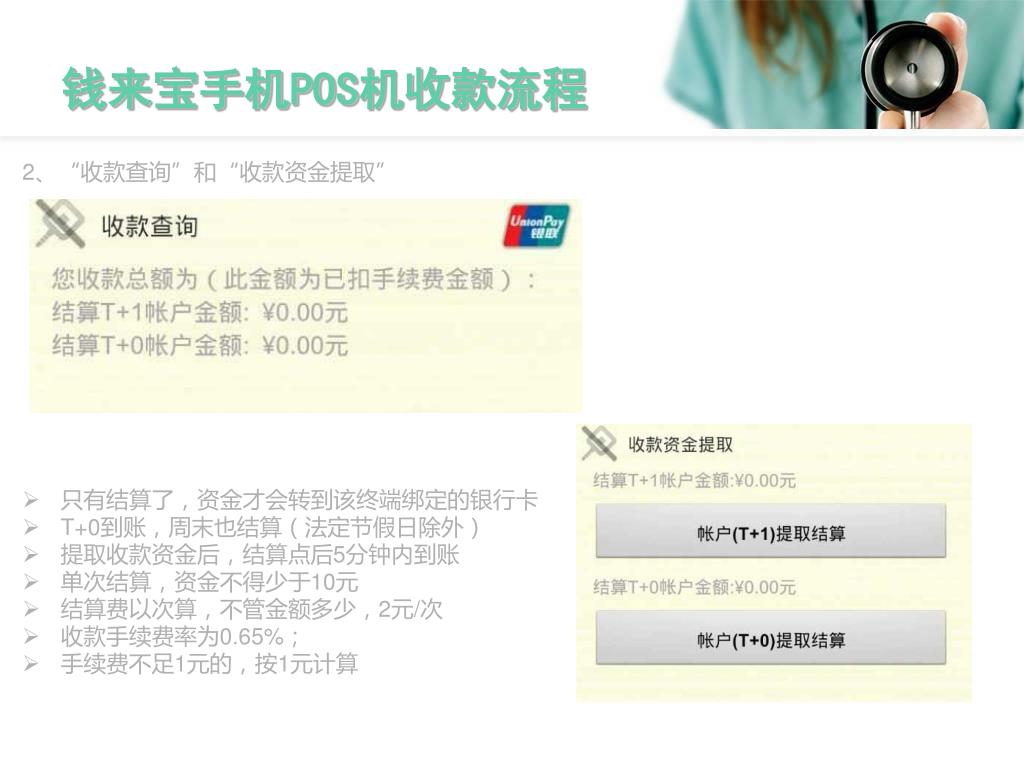Click 结算T+1帐户金额 label above T+1 button
This screenshot has width=1024, height=768.
(x=694, y=481)
